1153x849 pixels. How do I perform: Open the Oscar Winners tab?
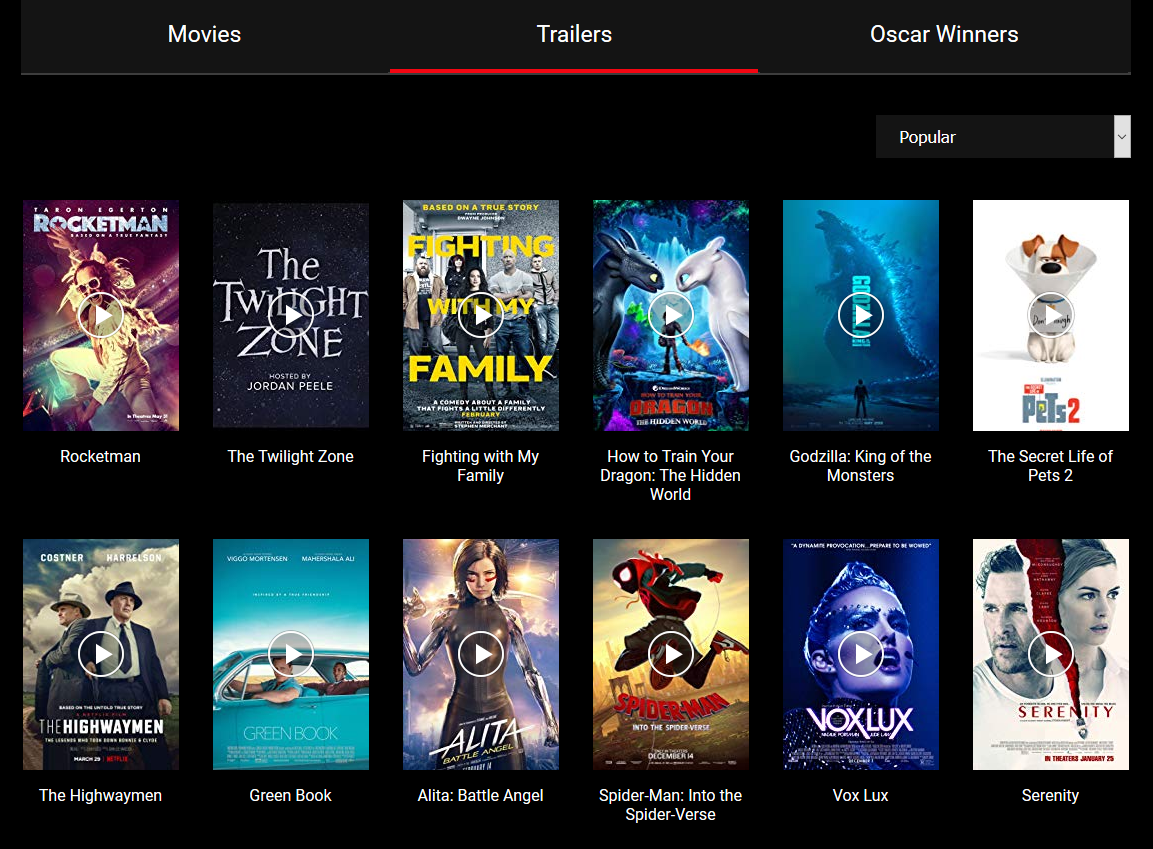944,35
